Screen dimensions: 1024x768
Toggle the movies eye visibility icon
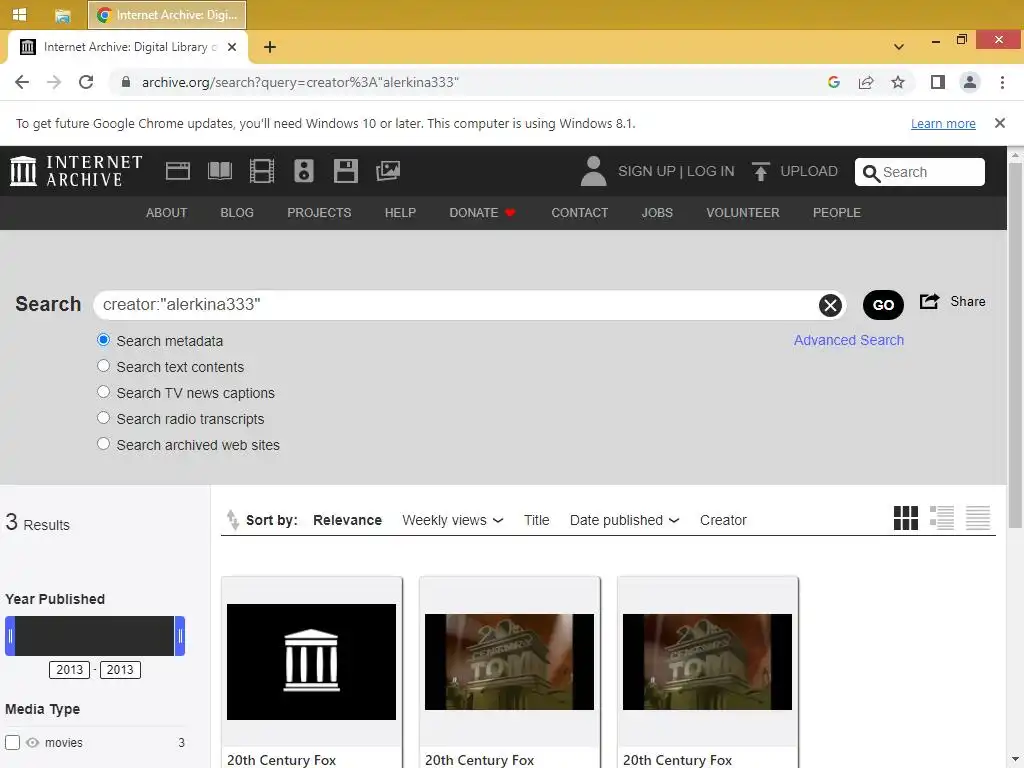click(32, 743)
